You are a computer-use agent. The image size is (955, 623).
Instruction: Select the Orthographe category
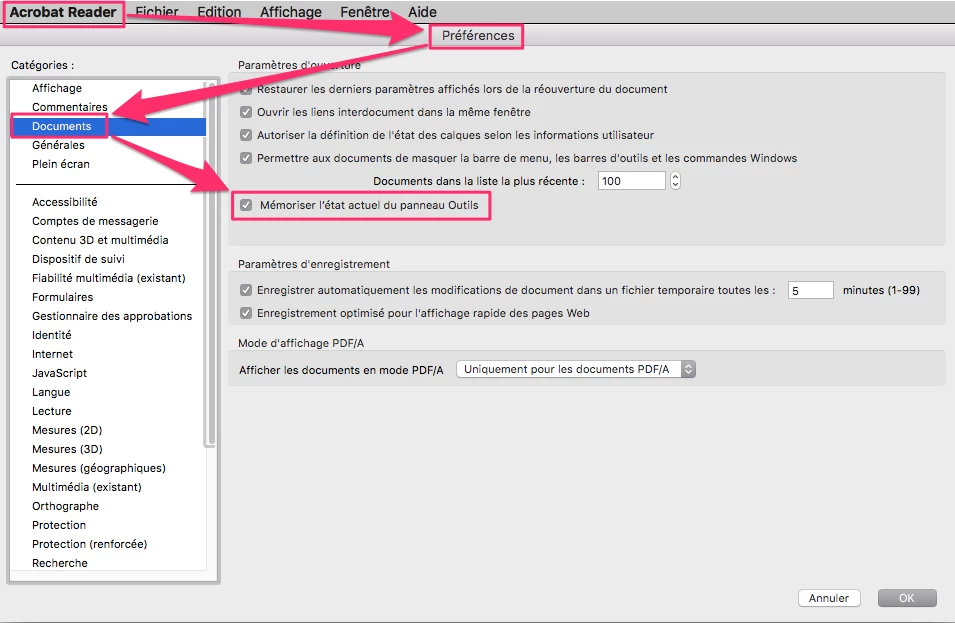point(65,506)
